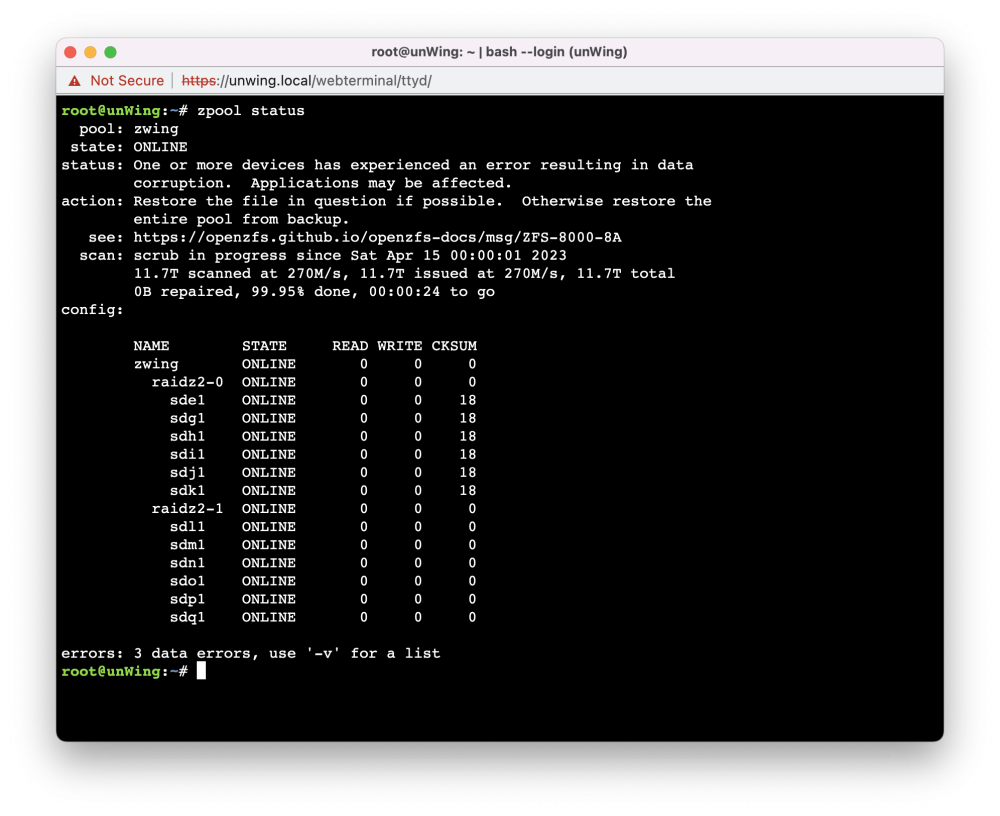Minimize the window with the yellow button
The image size is (1000, 816).
pos(91,52)
